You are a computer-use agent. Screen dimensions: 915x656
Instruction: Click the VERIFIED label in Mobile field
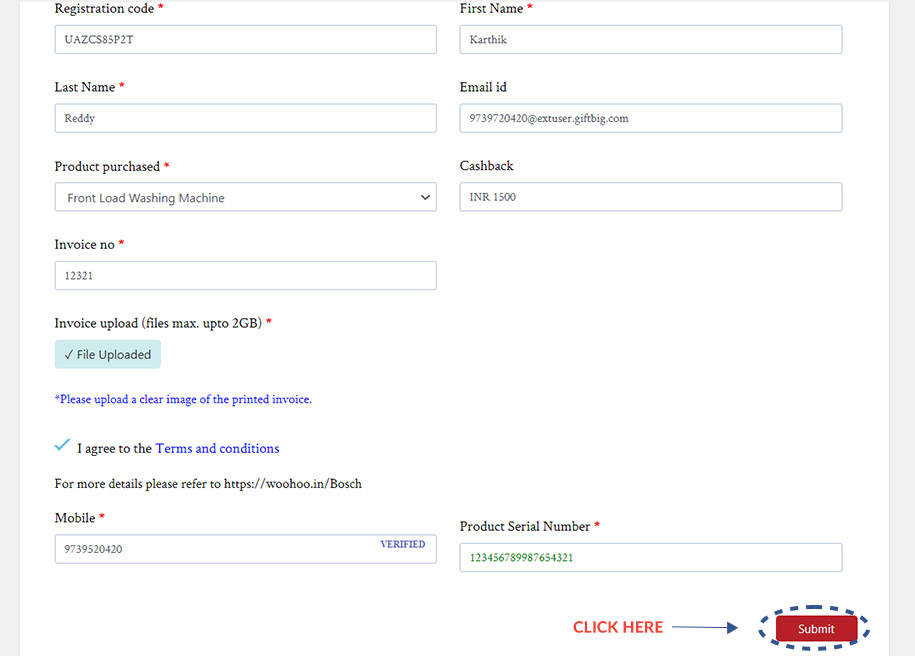403,544
